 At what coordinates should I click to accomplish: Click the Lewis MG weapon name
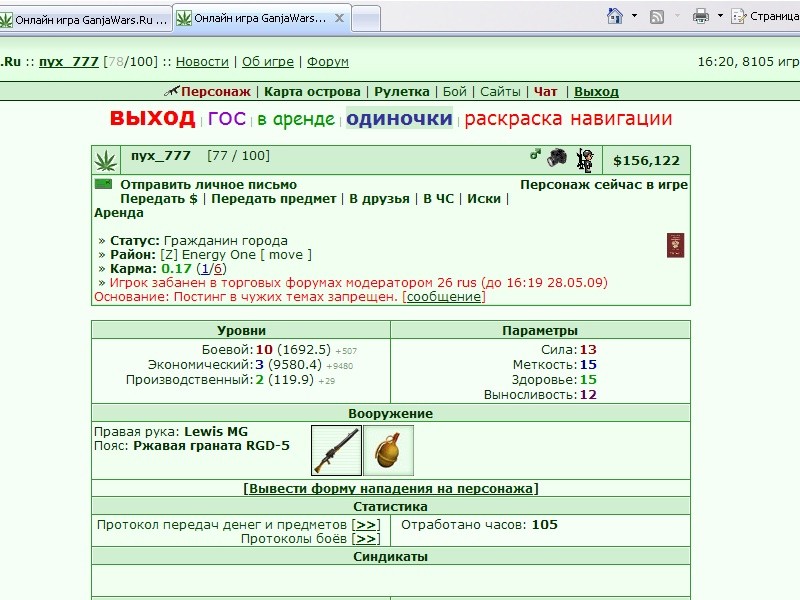[x=216, y=432]
